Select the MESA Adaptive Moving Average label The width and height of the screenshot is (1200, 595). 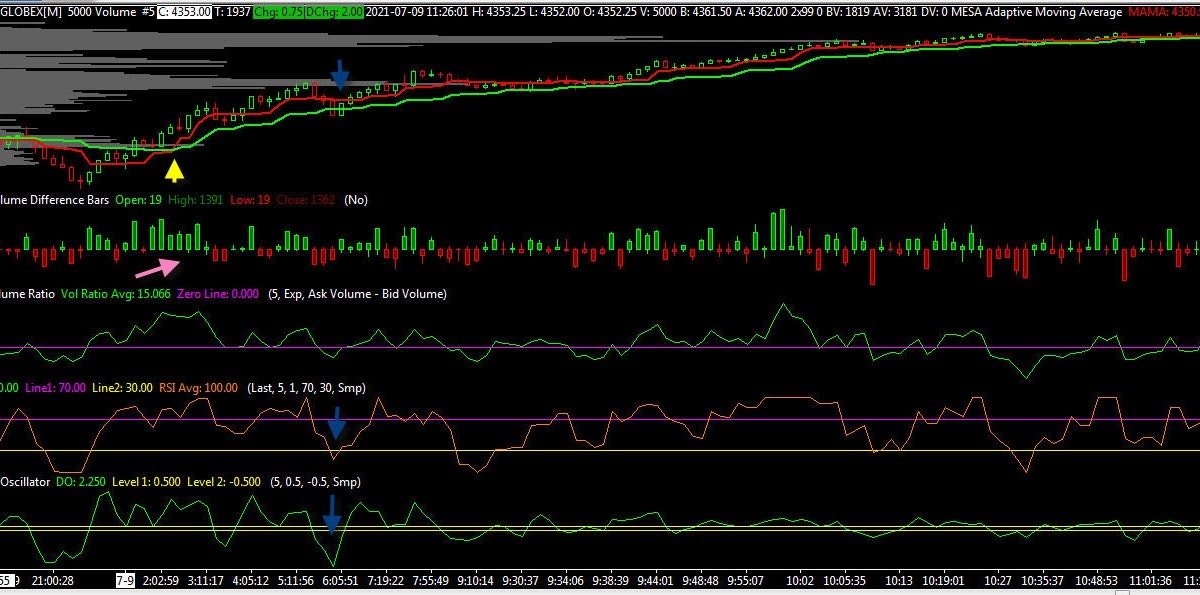pos(1036,11)
